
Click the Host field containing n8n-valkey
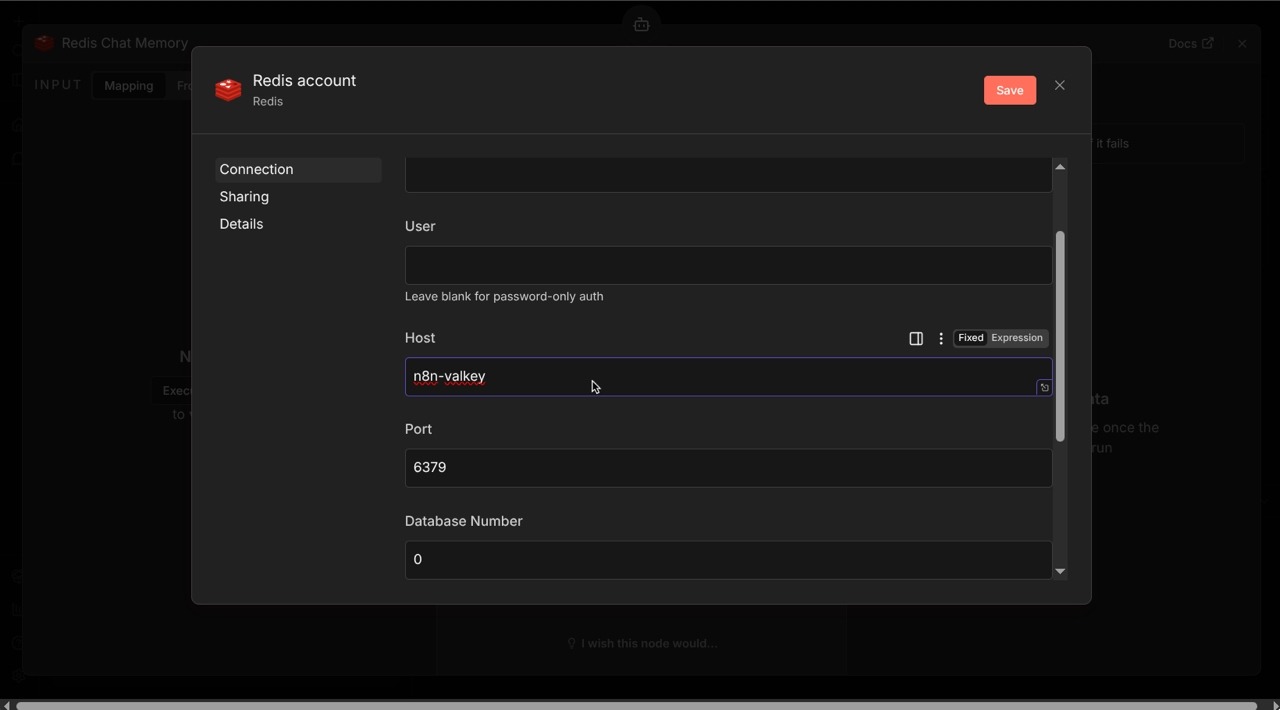pos(728,377)
